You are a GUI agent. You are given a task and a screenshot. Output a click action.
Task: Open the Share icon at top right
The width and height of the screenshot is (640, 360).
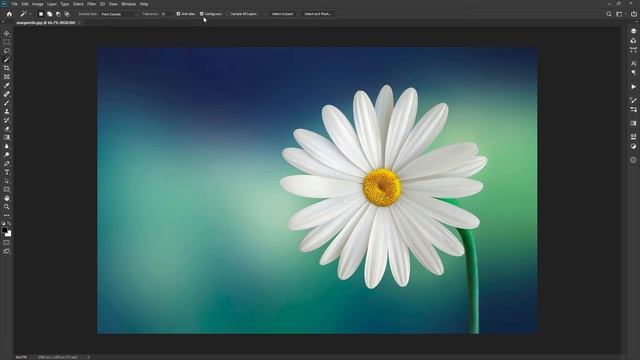tap(634, 14)
